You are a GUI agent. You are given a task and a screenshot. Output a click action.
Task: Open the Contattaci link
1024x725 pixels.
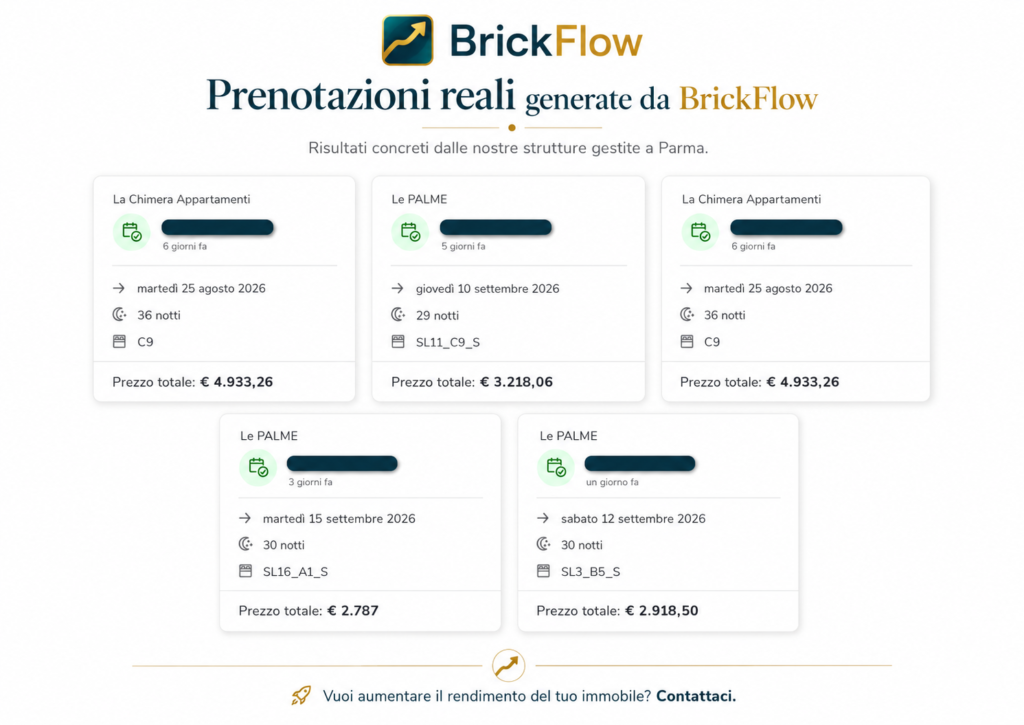tap(696, 696)
